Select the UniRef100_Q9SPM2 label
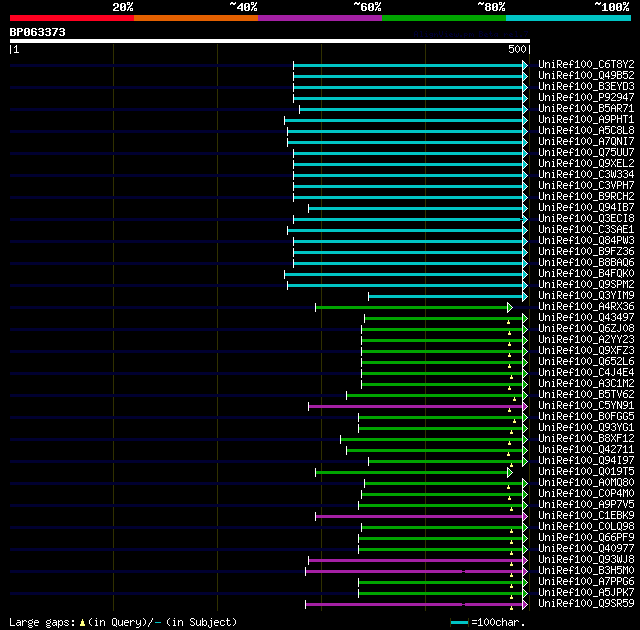This screenshot has height=630, width=640. pos(586,285)
